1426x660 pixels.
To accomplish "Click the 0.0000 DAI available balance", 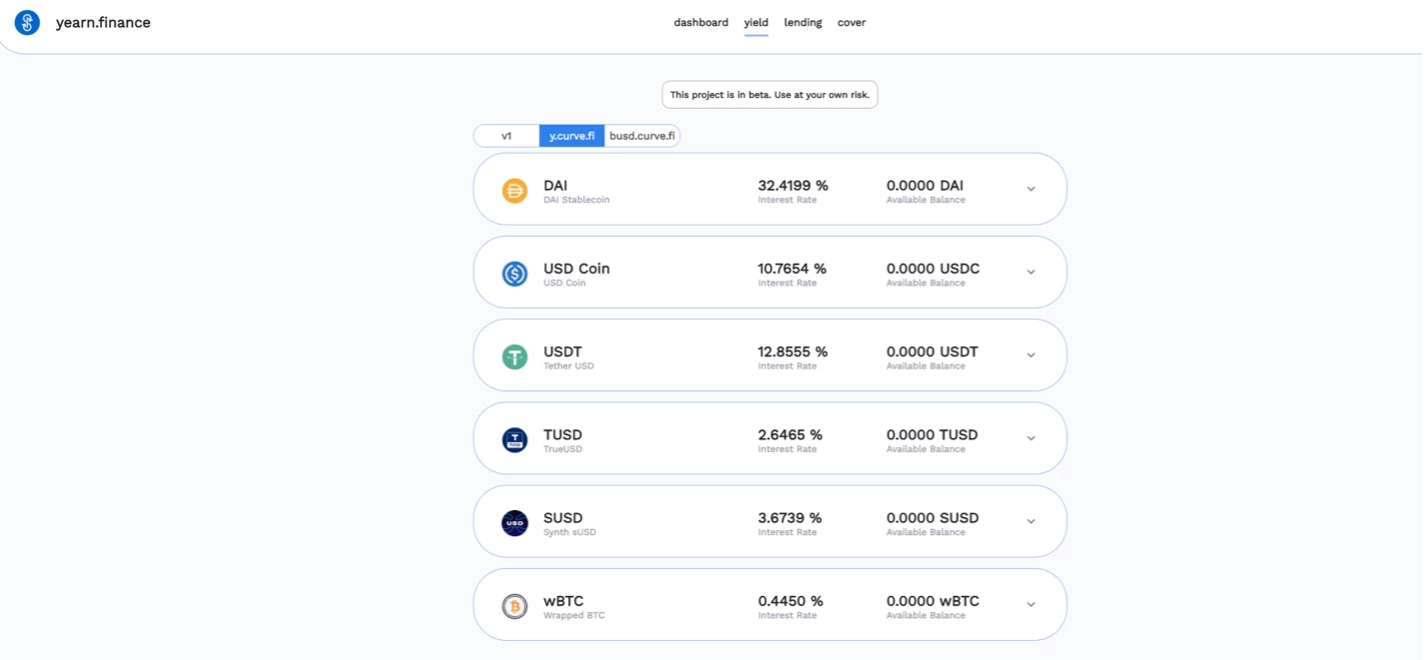I will [925, 185].
